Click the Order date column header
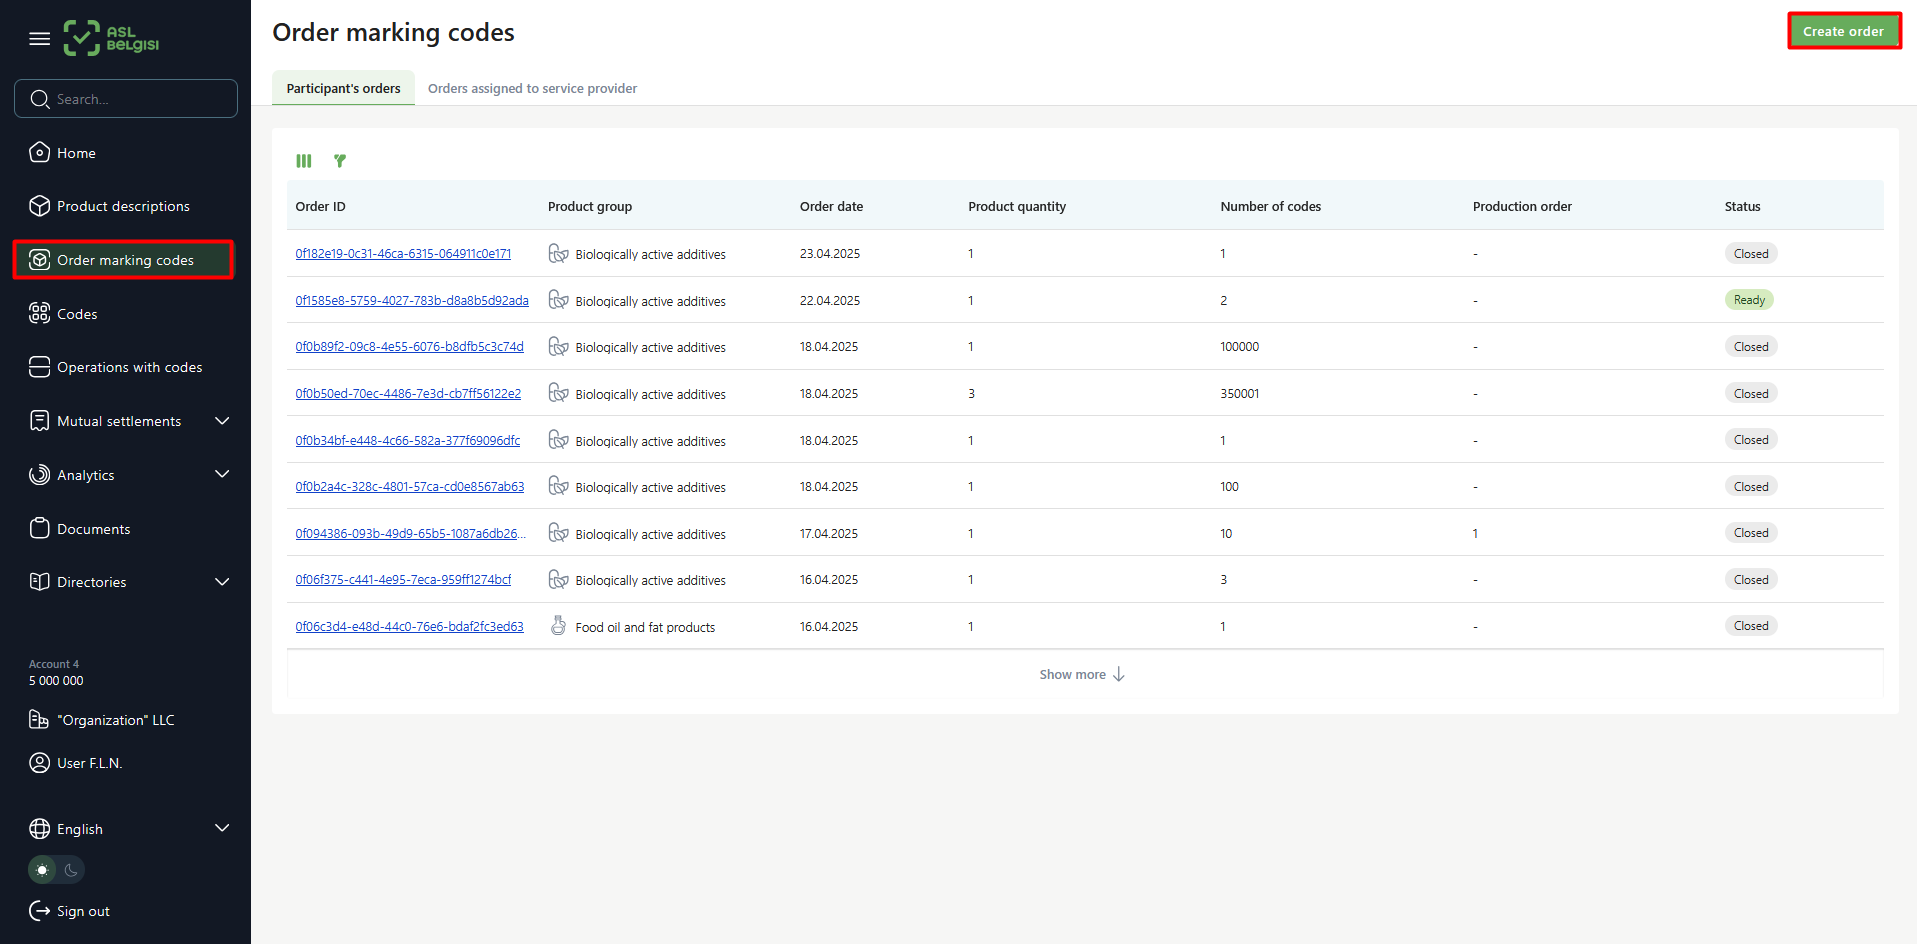Screen dimensions: 1917x944 pyautogui.click(x=831, y=206)
